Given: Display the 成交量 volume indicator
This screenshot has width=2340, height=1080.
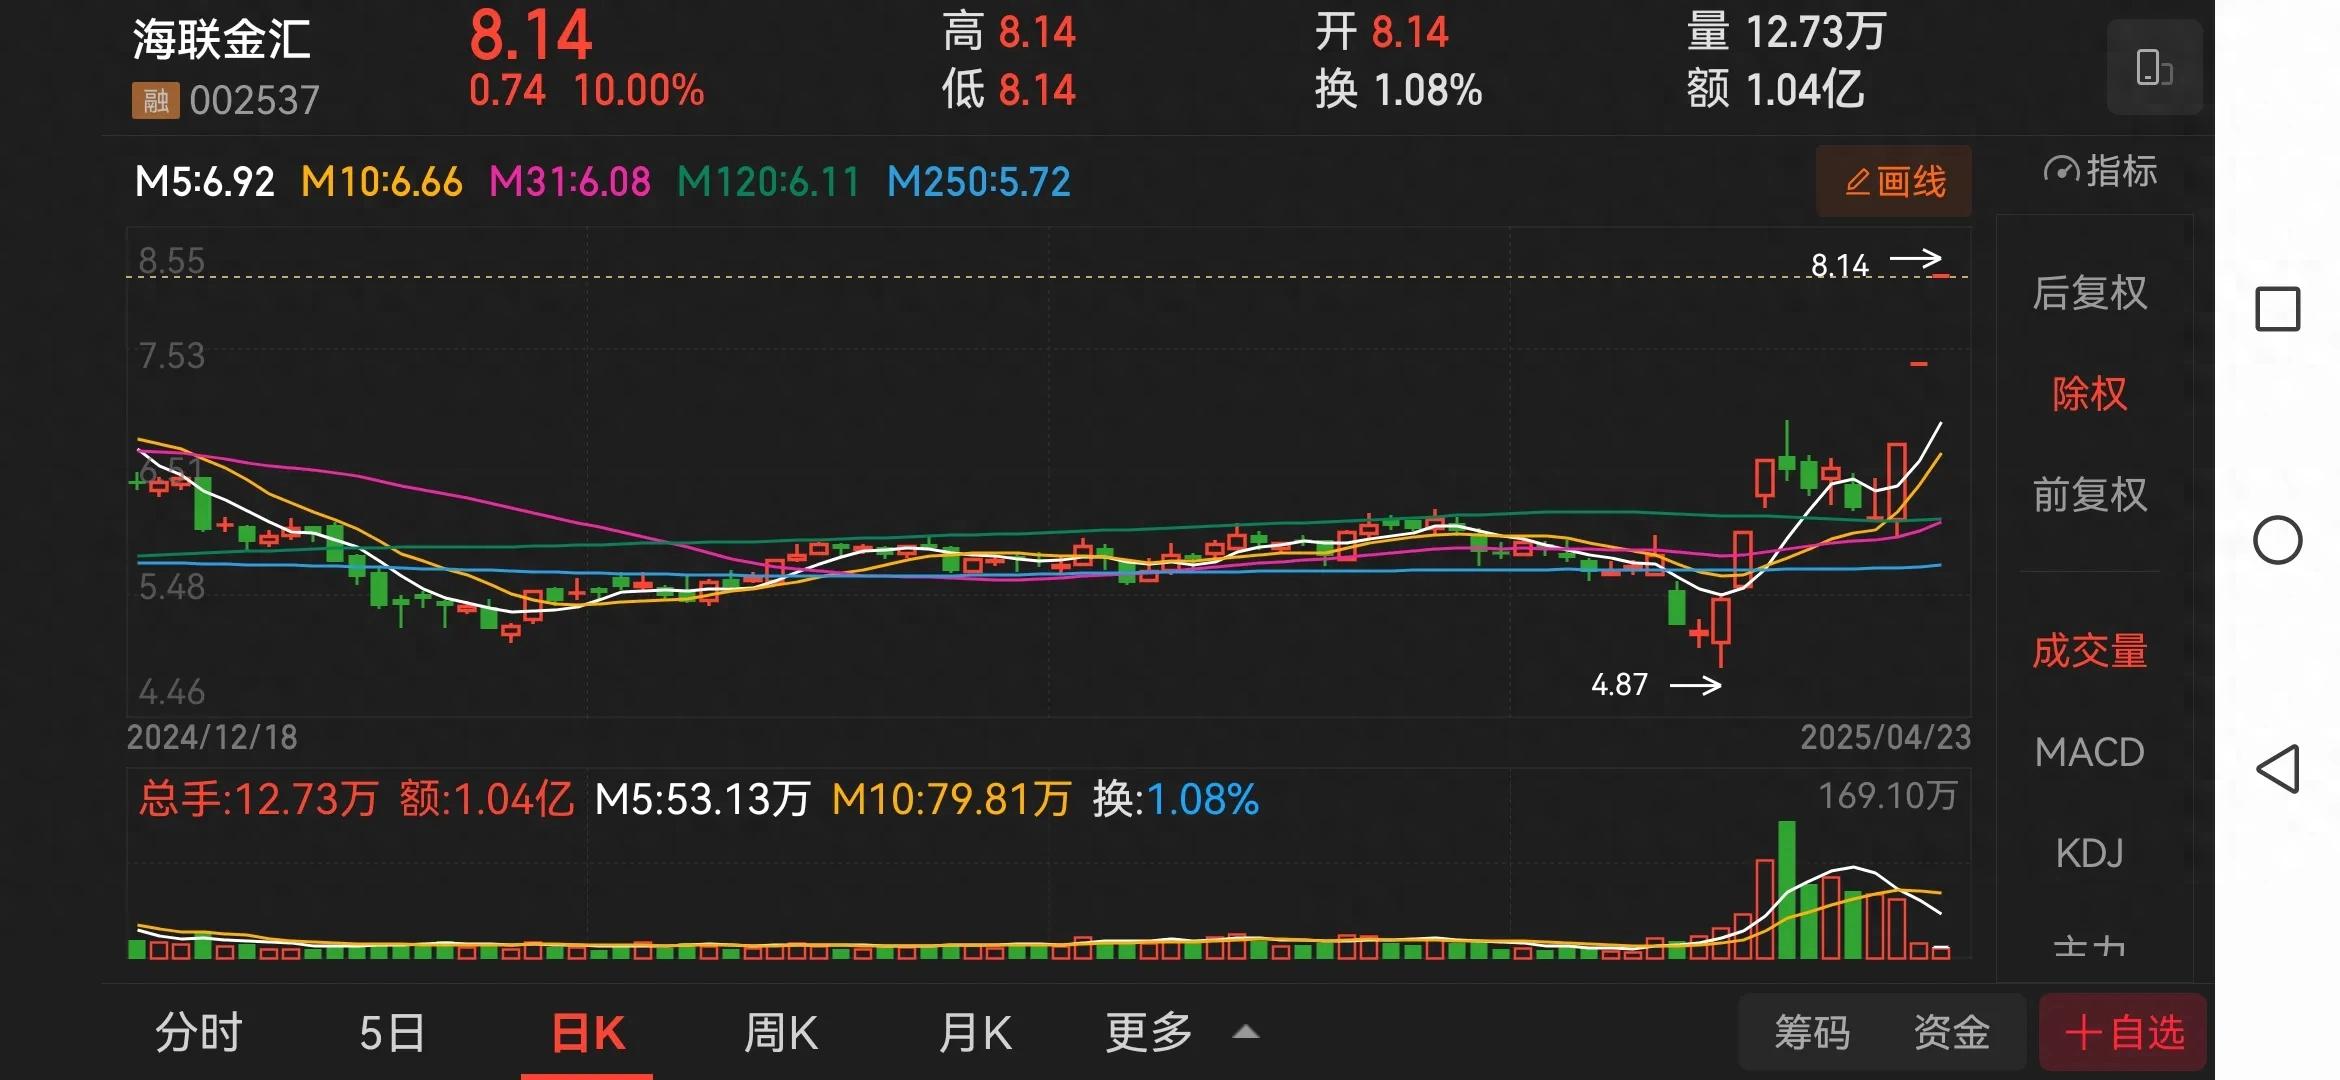Looking at the screenshot, I should (x=2089, y=651).
